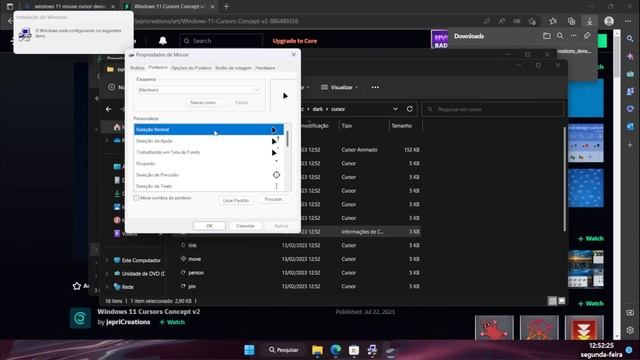Image resolution: width=640 pixels, height=360 pixels.
Task: Click the browser page vertical scrollbar
Action: [x=617, y=184]
